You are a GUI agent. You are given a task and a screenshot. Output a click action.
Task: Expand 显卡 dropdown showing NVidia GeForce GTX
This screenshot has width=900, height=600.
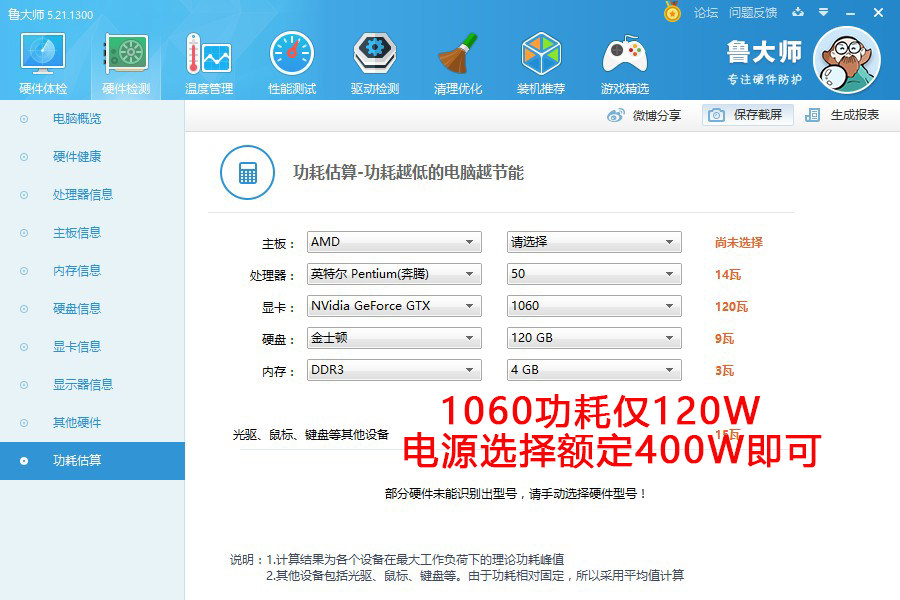(394, 306)
